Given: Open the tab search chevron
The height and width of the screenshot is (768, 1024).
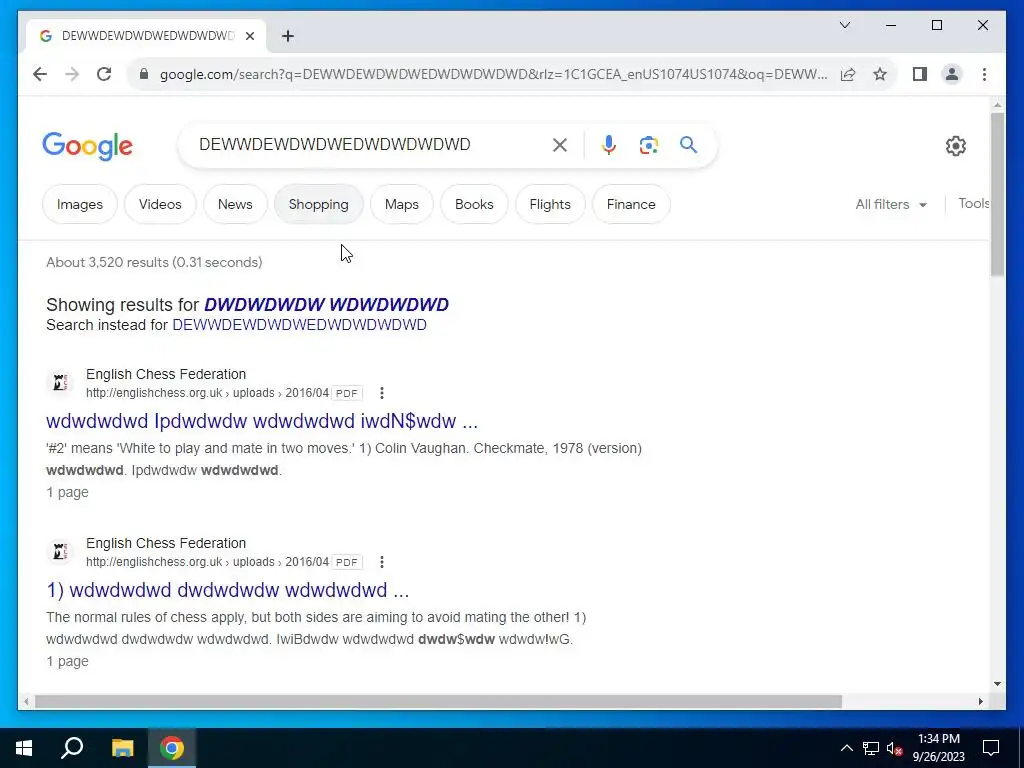Looking at the screenshot, I should pos(844,25).
